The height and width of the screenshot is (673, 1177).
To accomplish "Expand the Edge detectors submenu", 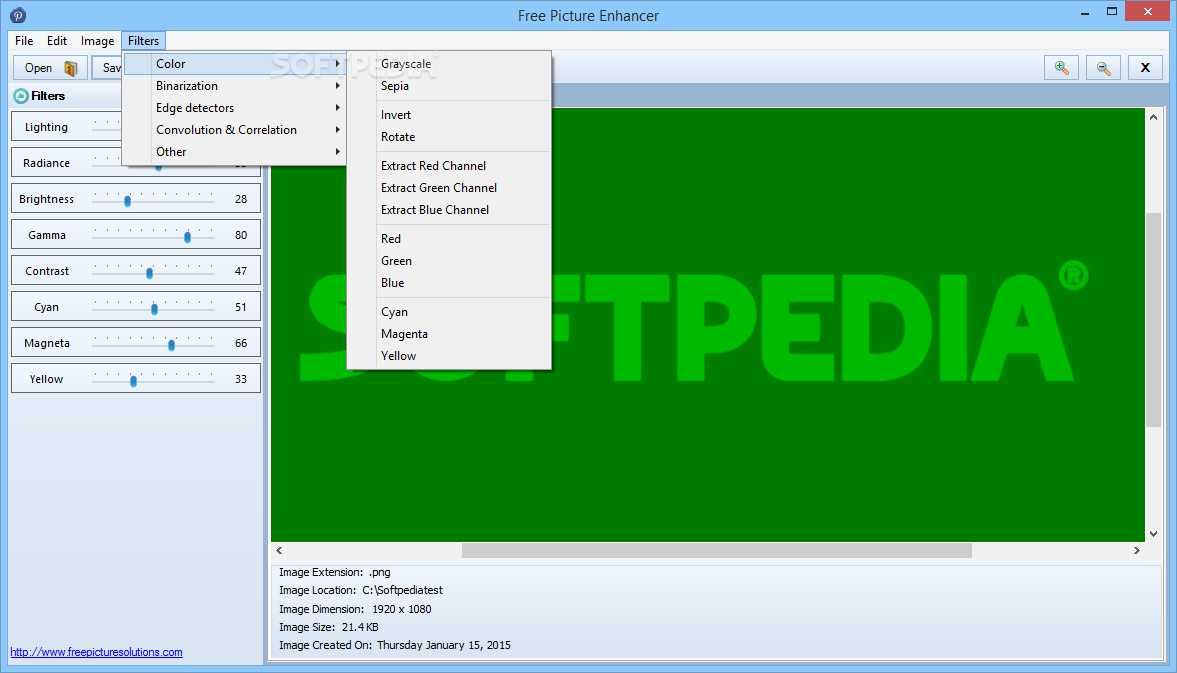I will pos(234,107).
